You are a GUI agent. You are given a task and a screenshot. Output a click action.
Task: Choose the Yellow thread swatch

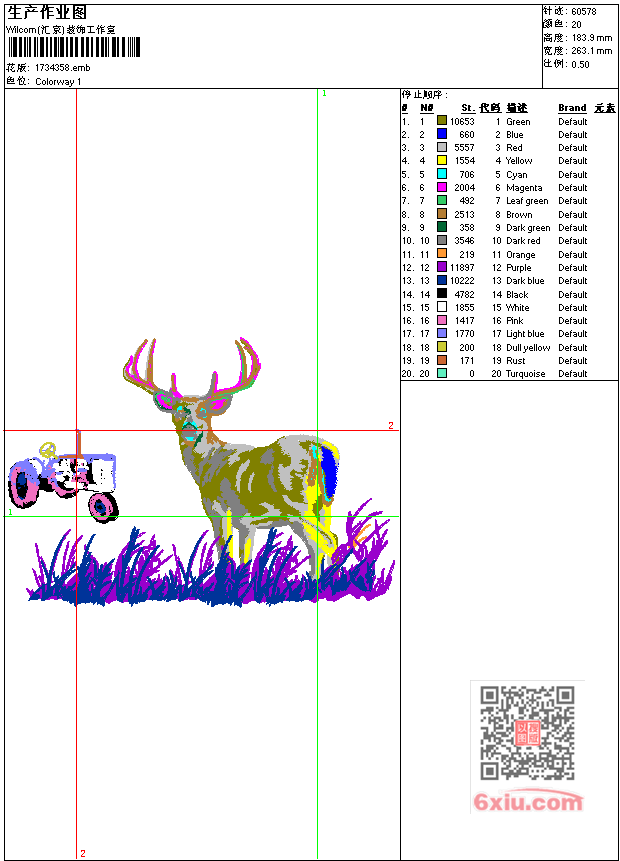tap(442, 160)
